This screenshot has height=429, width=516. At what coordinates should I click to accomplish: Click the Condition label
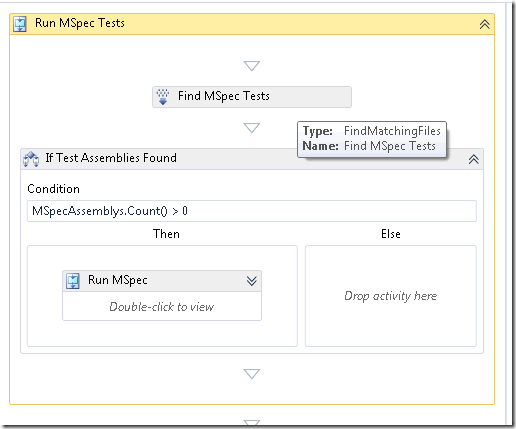tap(53, 189)
